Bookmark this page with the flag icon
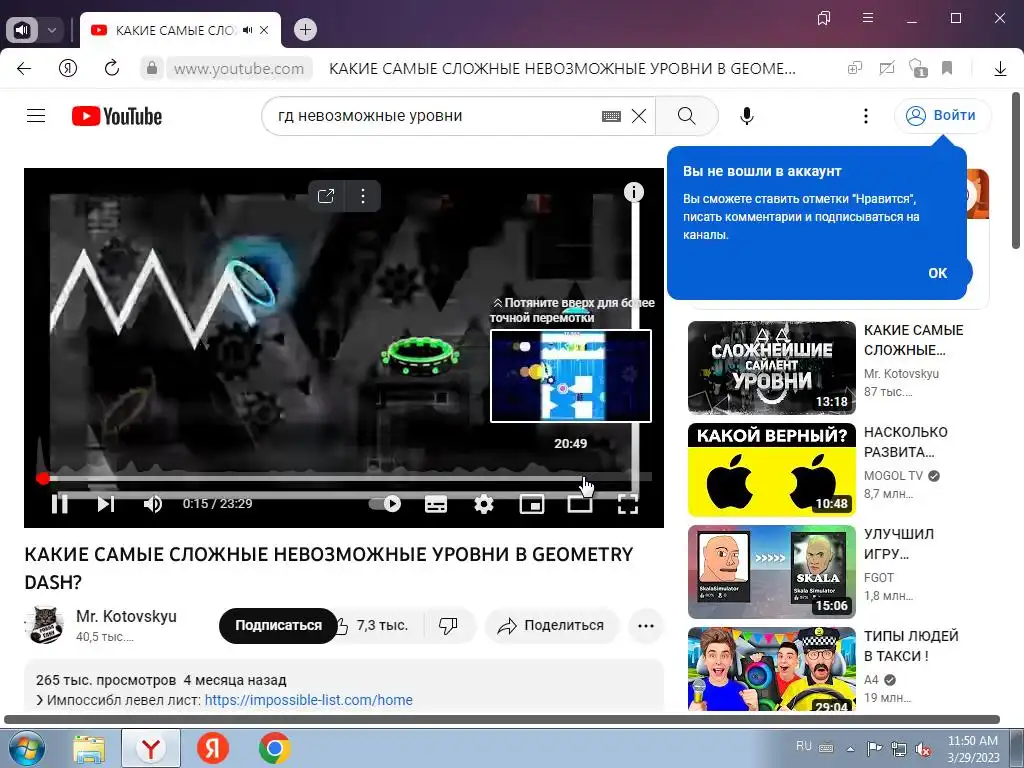1024x768 pixels. pyautogui.click(x=947, y=68)
